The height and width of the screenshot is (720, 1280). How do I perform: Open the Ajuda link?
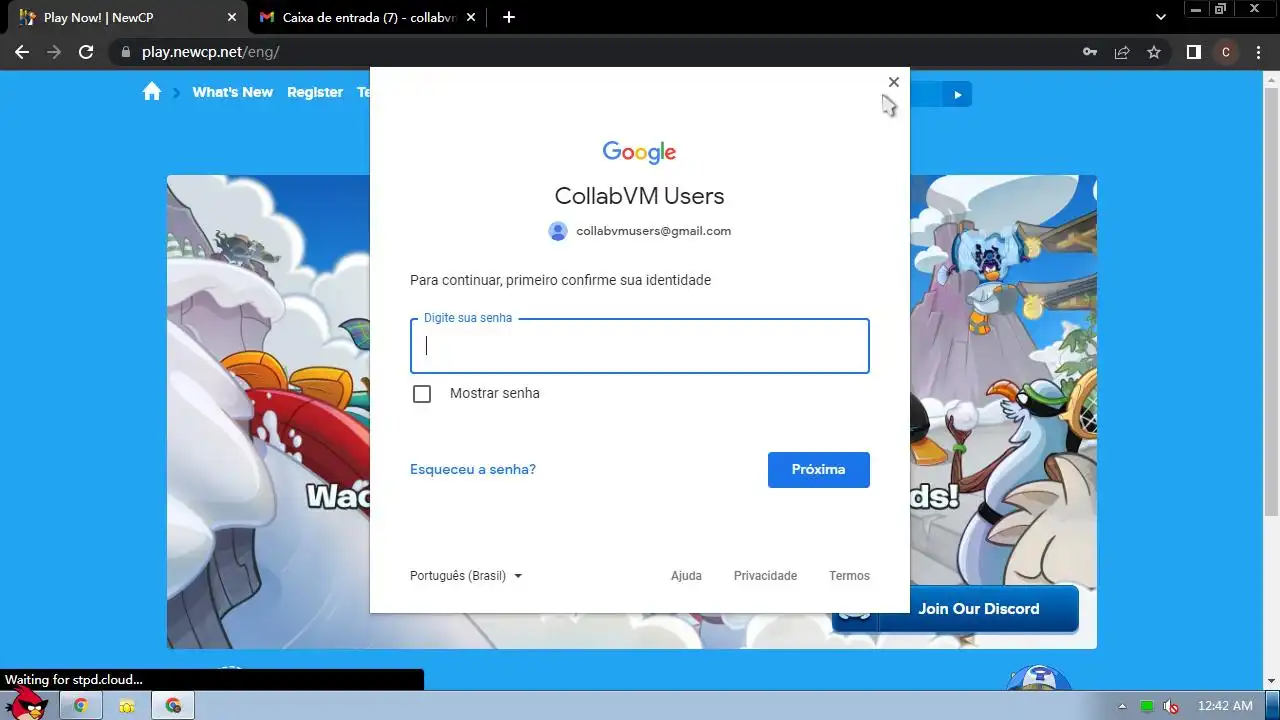[686, 576]
